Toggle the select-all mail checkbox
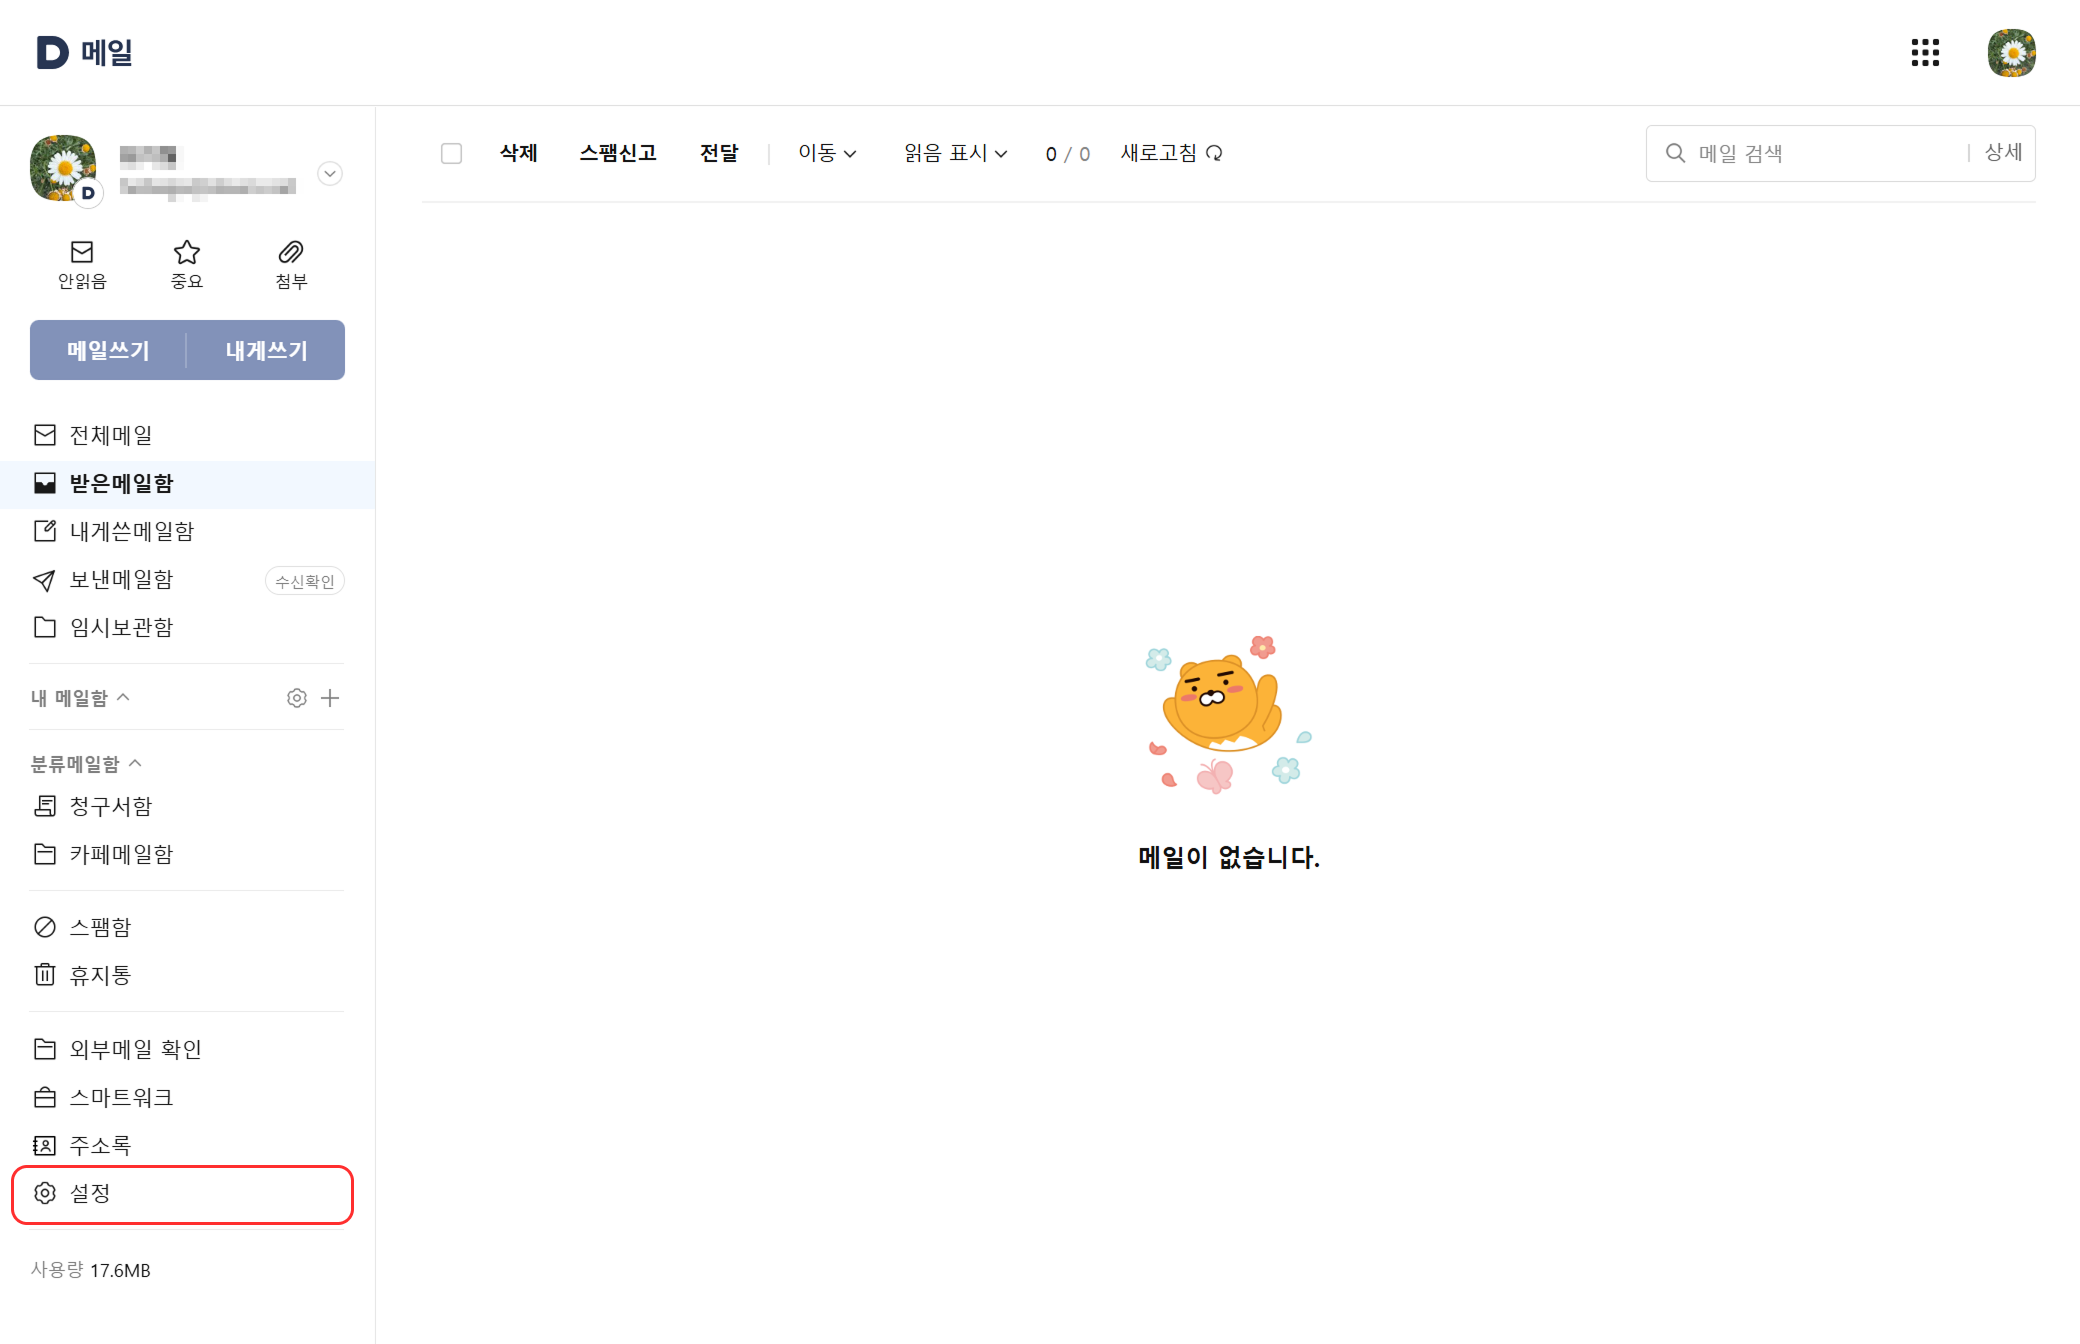 [x=451, y=153]
